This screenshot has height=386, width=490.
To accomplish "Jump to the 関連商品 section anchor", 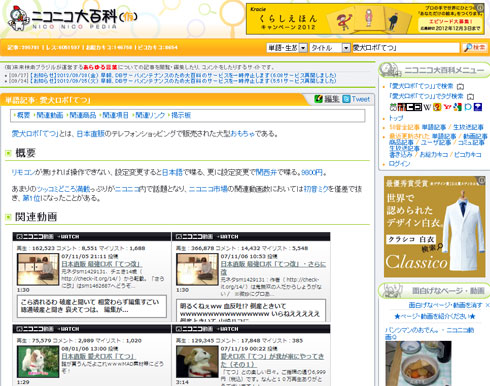I will click(83, 115).
